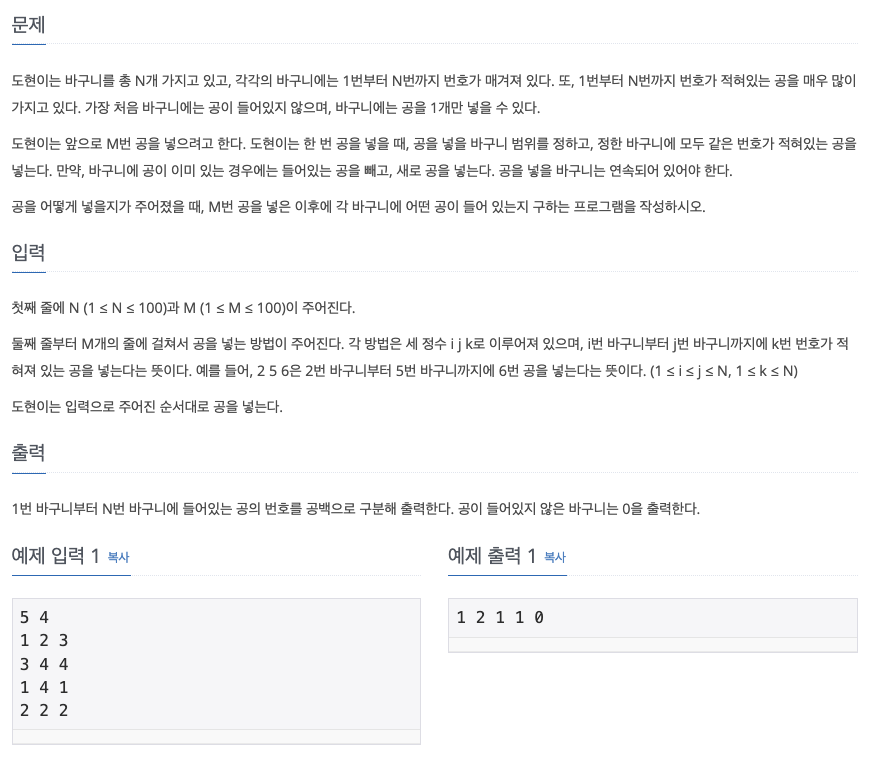Viewport: 880px width, 759px height.
Task: Select the sample output box showing 1 2 1 1 0
Action: pyautogui.click(x=652, y=620)
